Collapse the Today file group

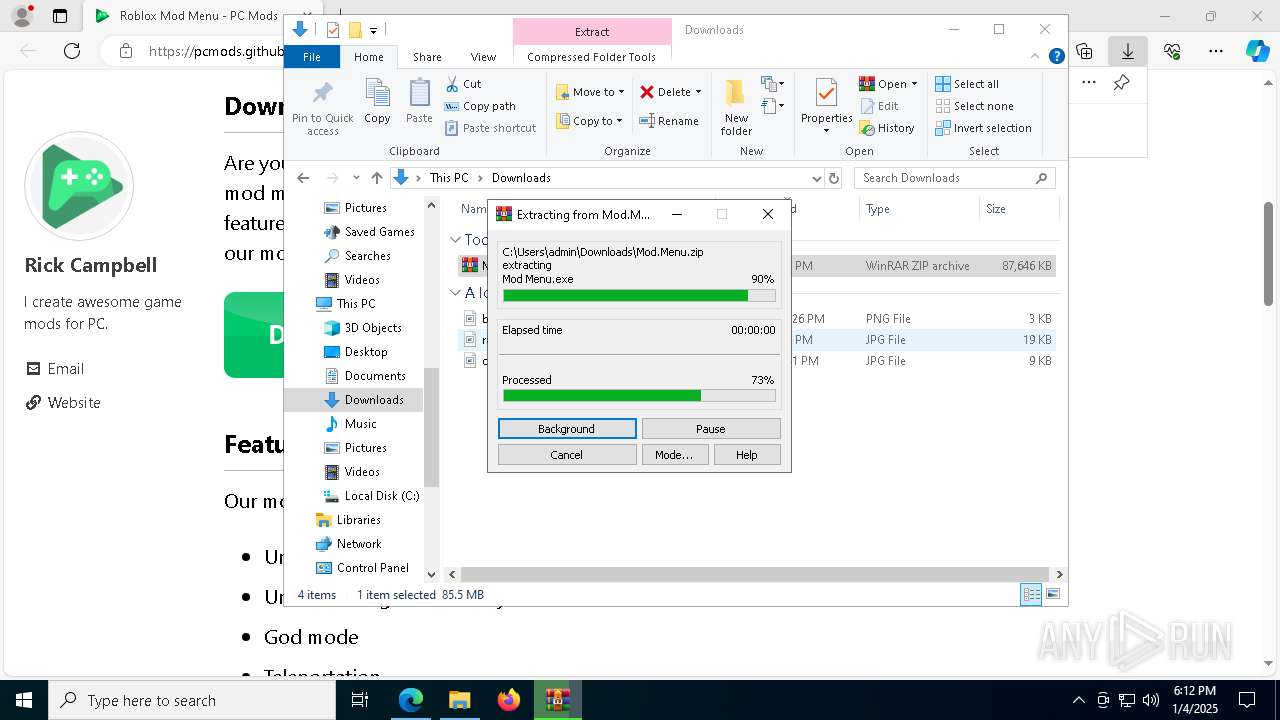click(455, 240)
